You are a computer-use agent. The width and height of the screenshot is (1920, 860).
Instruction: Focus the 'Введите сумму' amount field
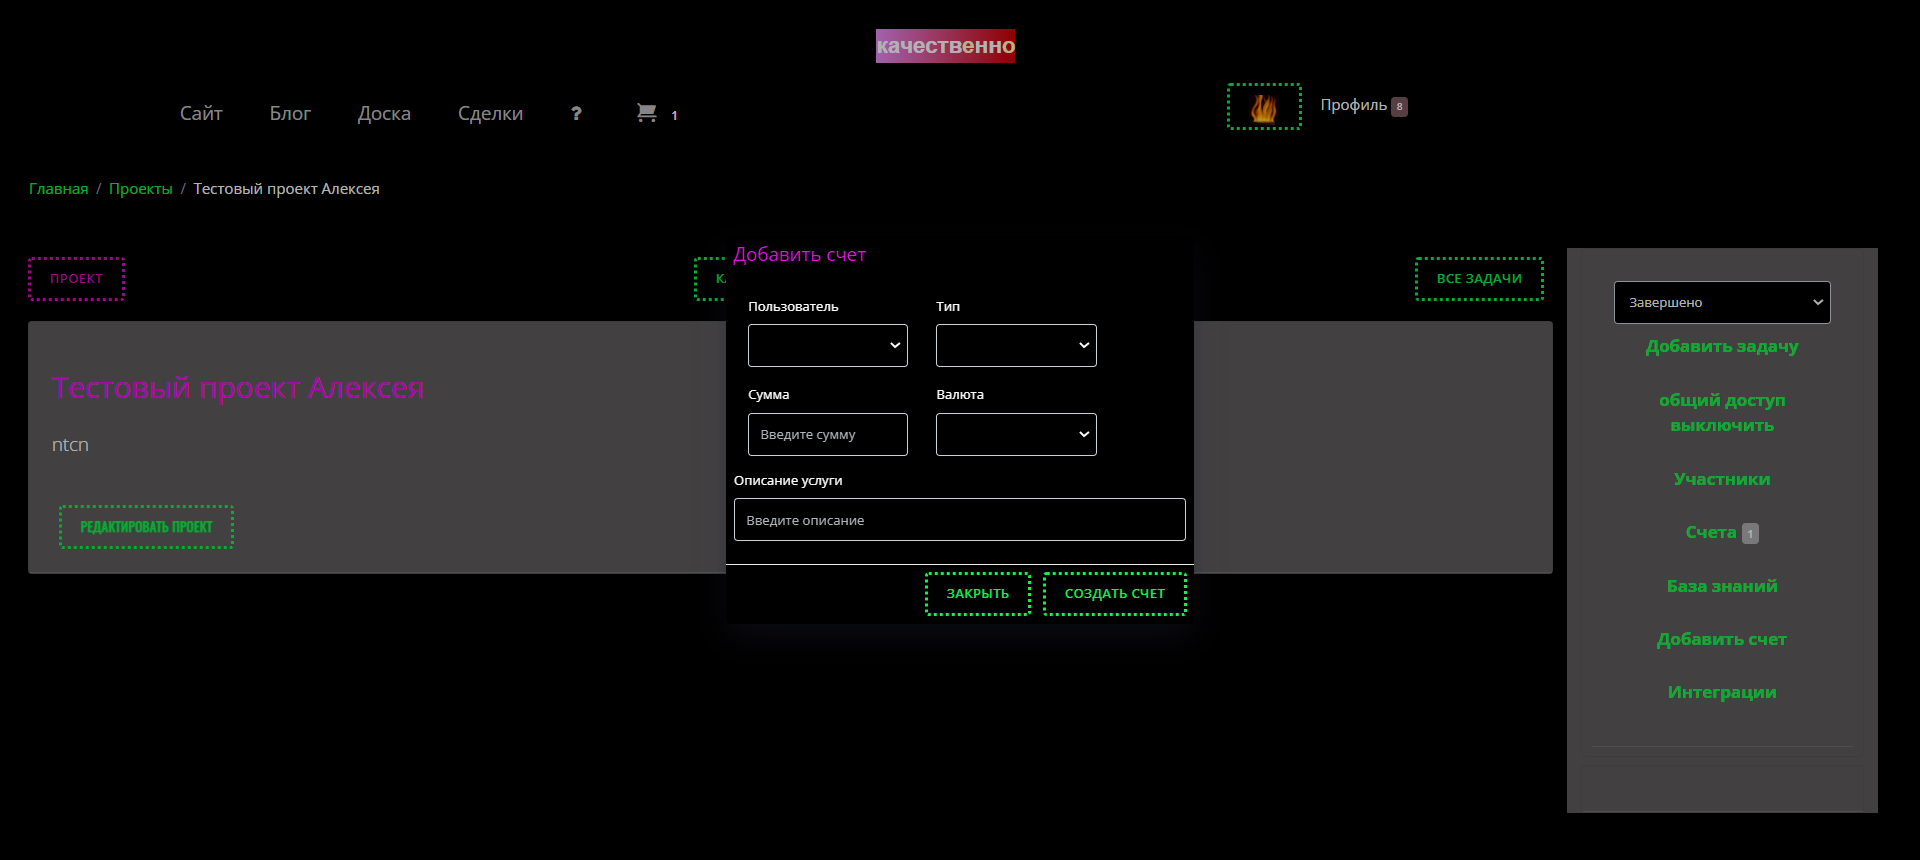point(827,435)
